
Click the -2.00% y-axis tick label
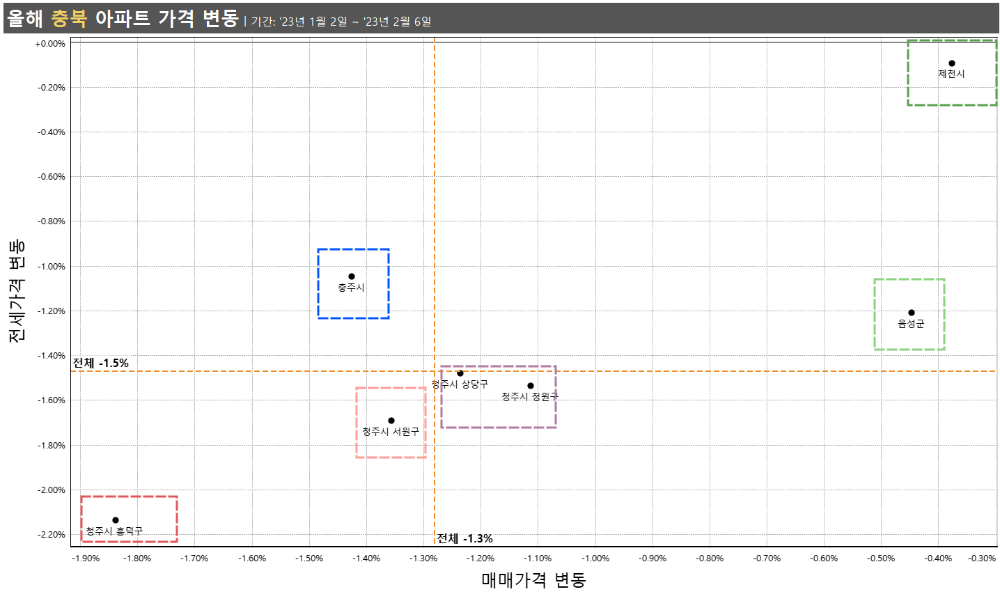tap(51, 490)
